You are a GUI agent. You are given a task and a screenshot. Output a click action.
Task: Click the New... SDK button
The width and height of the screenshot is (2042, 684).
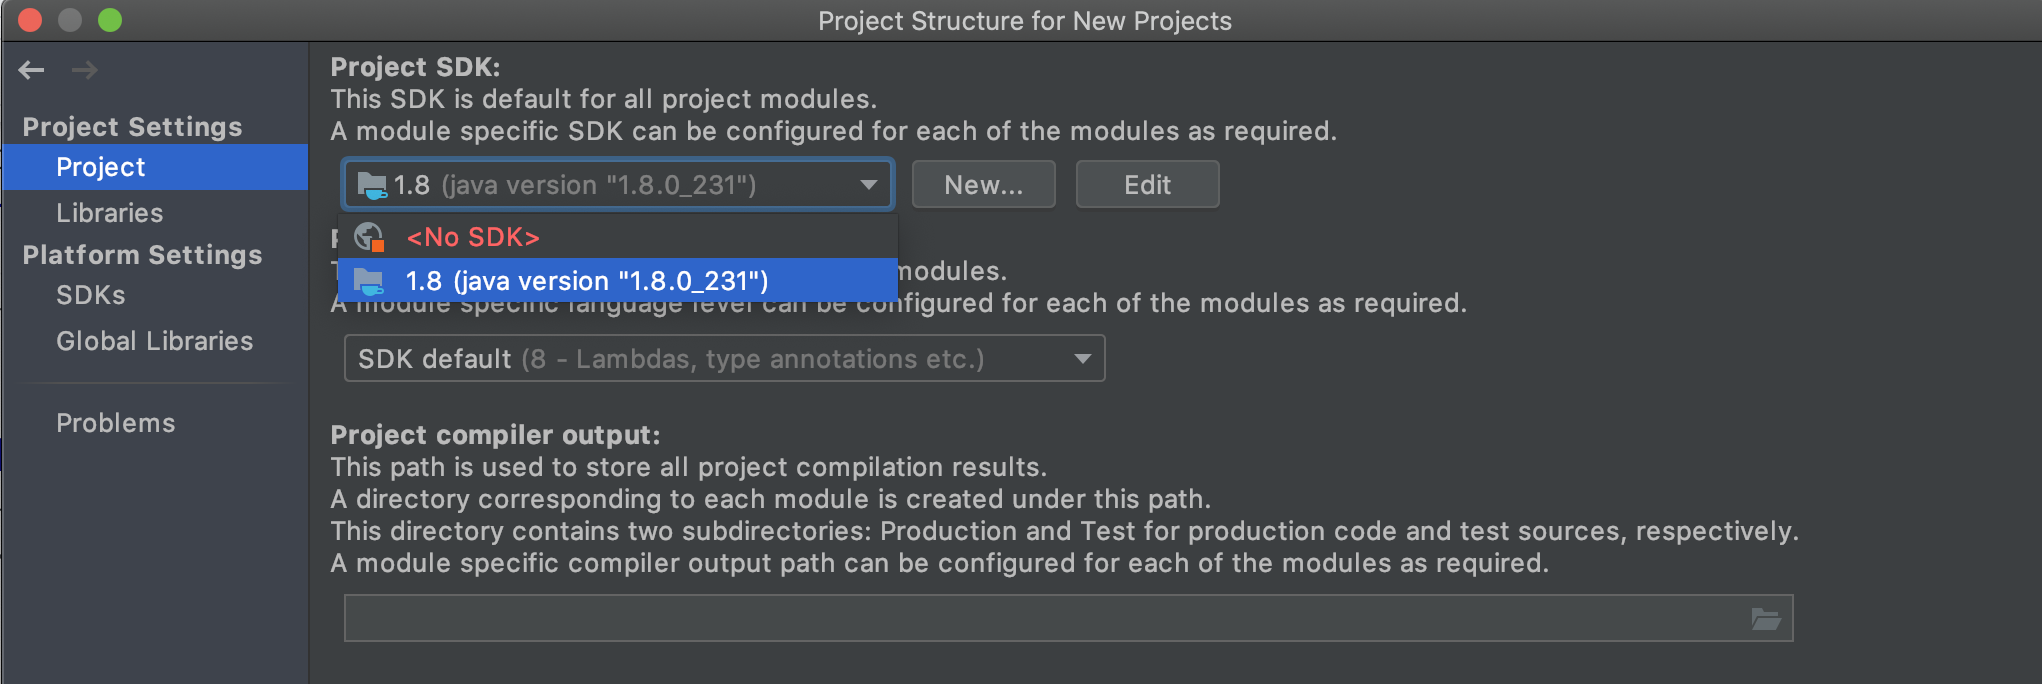point(983,185)
